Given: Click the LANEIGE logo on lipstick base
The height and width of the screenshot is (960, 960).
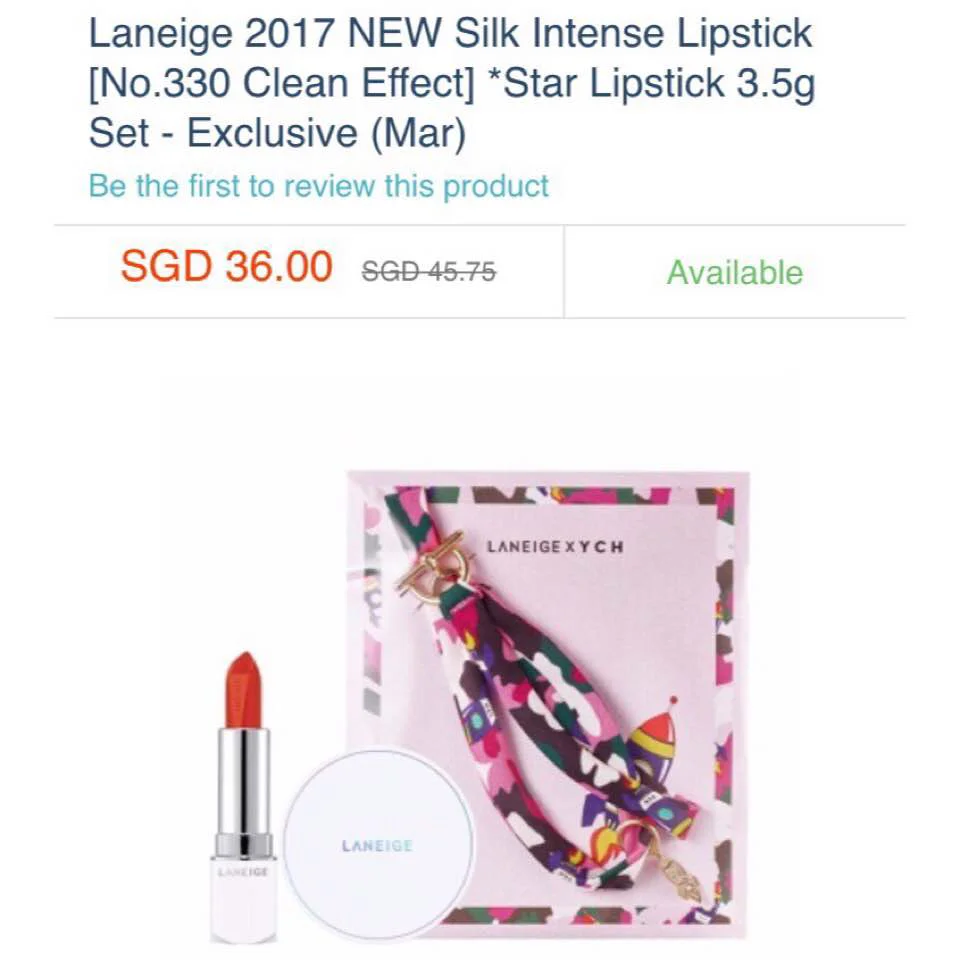Looking at the screenshot, I should click(243, 871).
